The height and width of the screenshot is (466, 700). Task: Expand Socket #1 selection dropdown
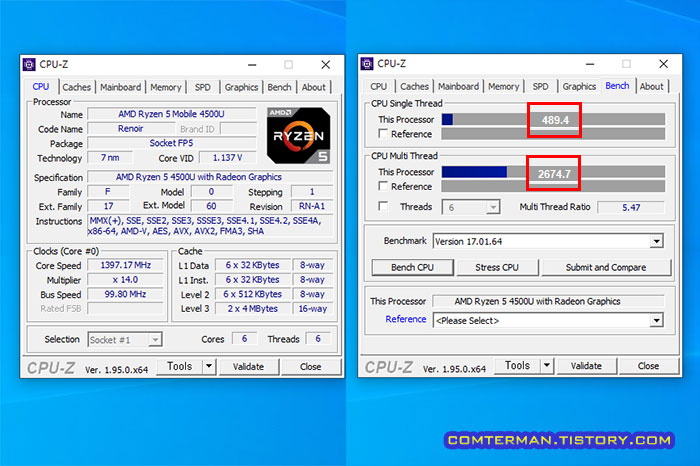154,340
